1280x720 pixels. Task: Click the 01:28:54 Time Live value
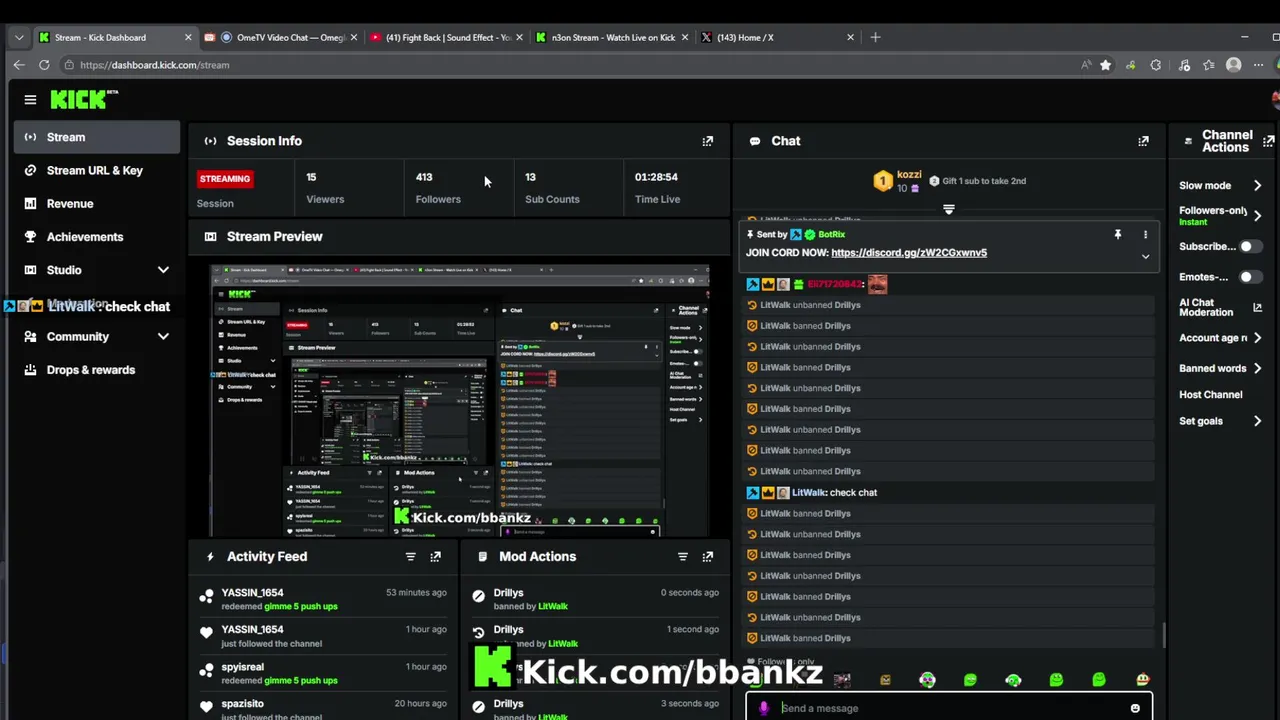[x=656, y=177]
